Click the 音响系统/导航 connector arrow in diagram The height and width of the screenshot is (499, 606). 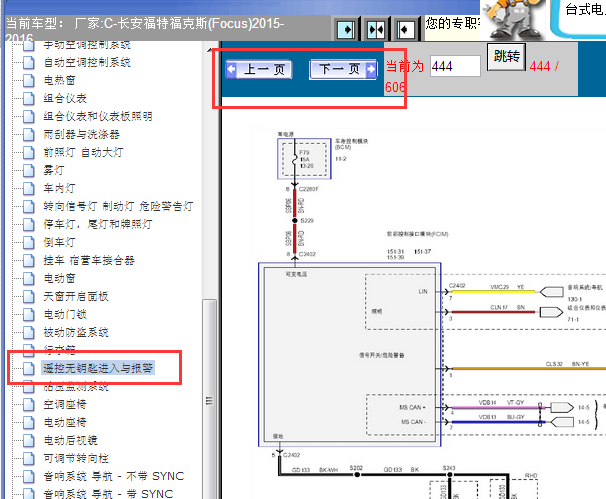click(552, 292)
